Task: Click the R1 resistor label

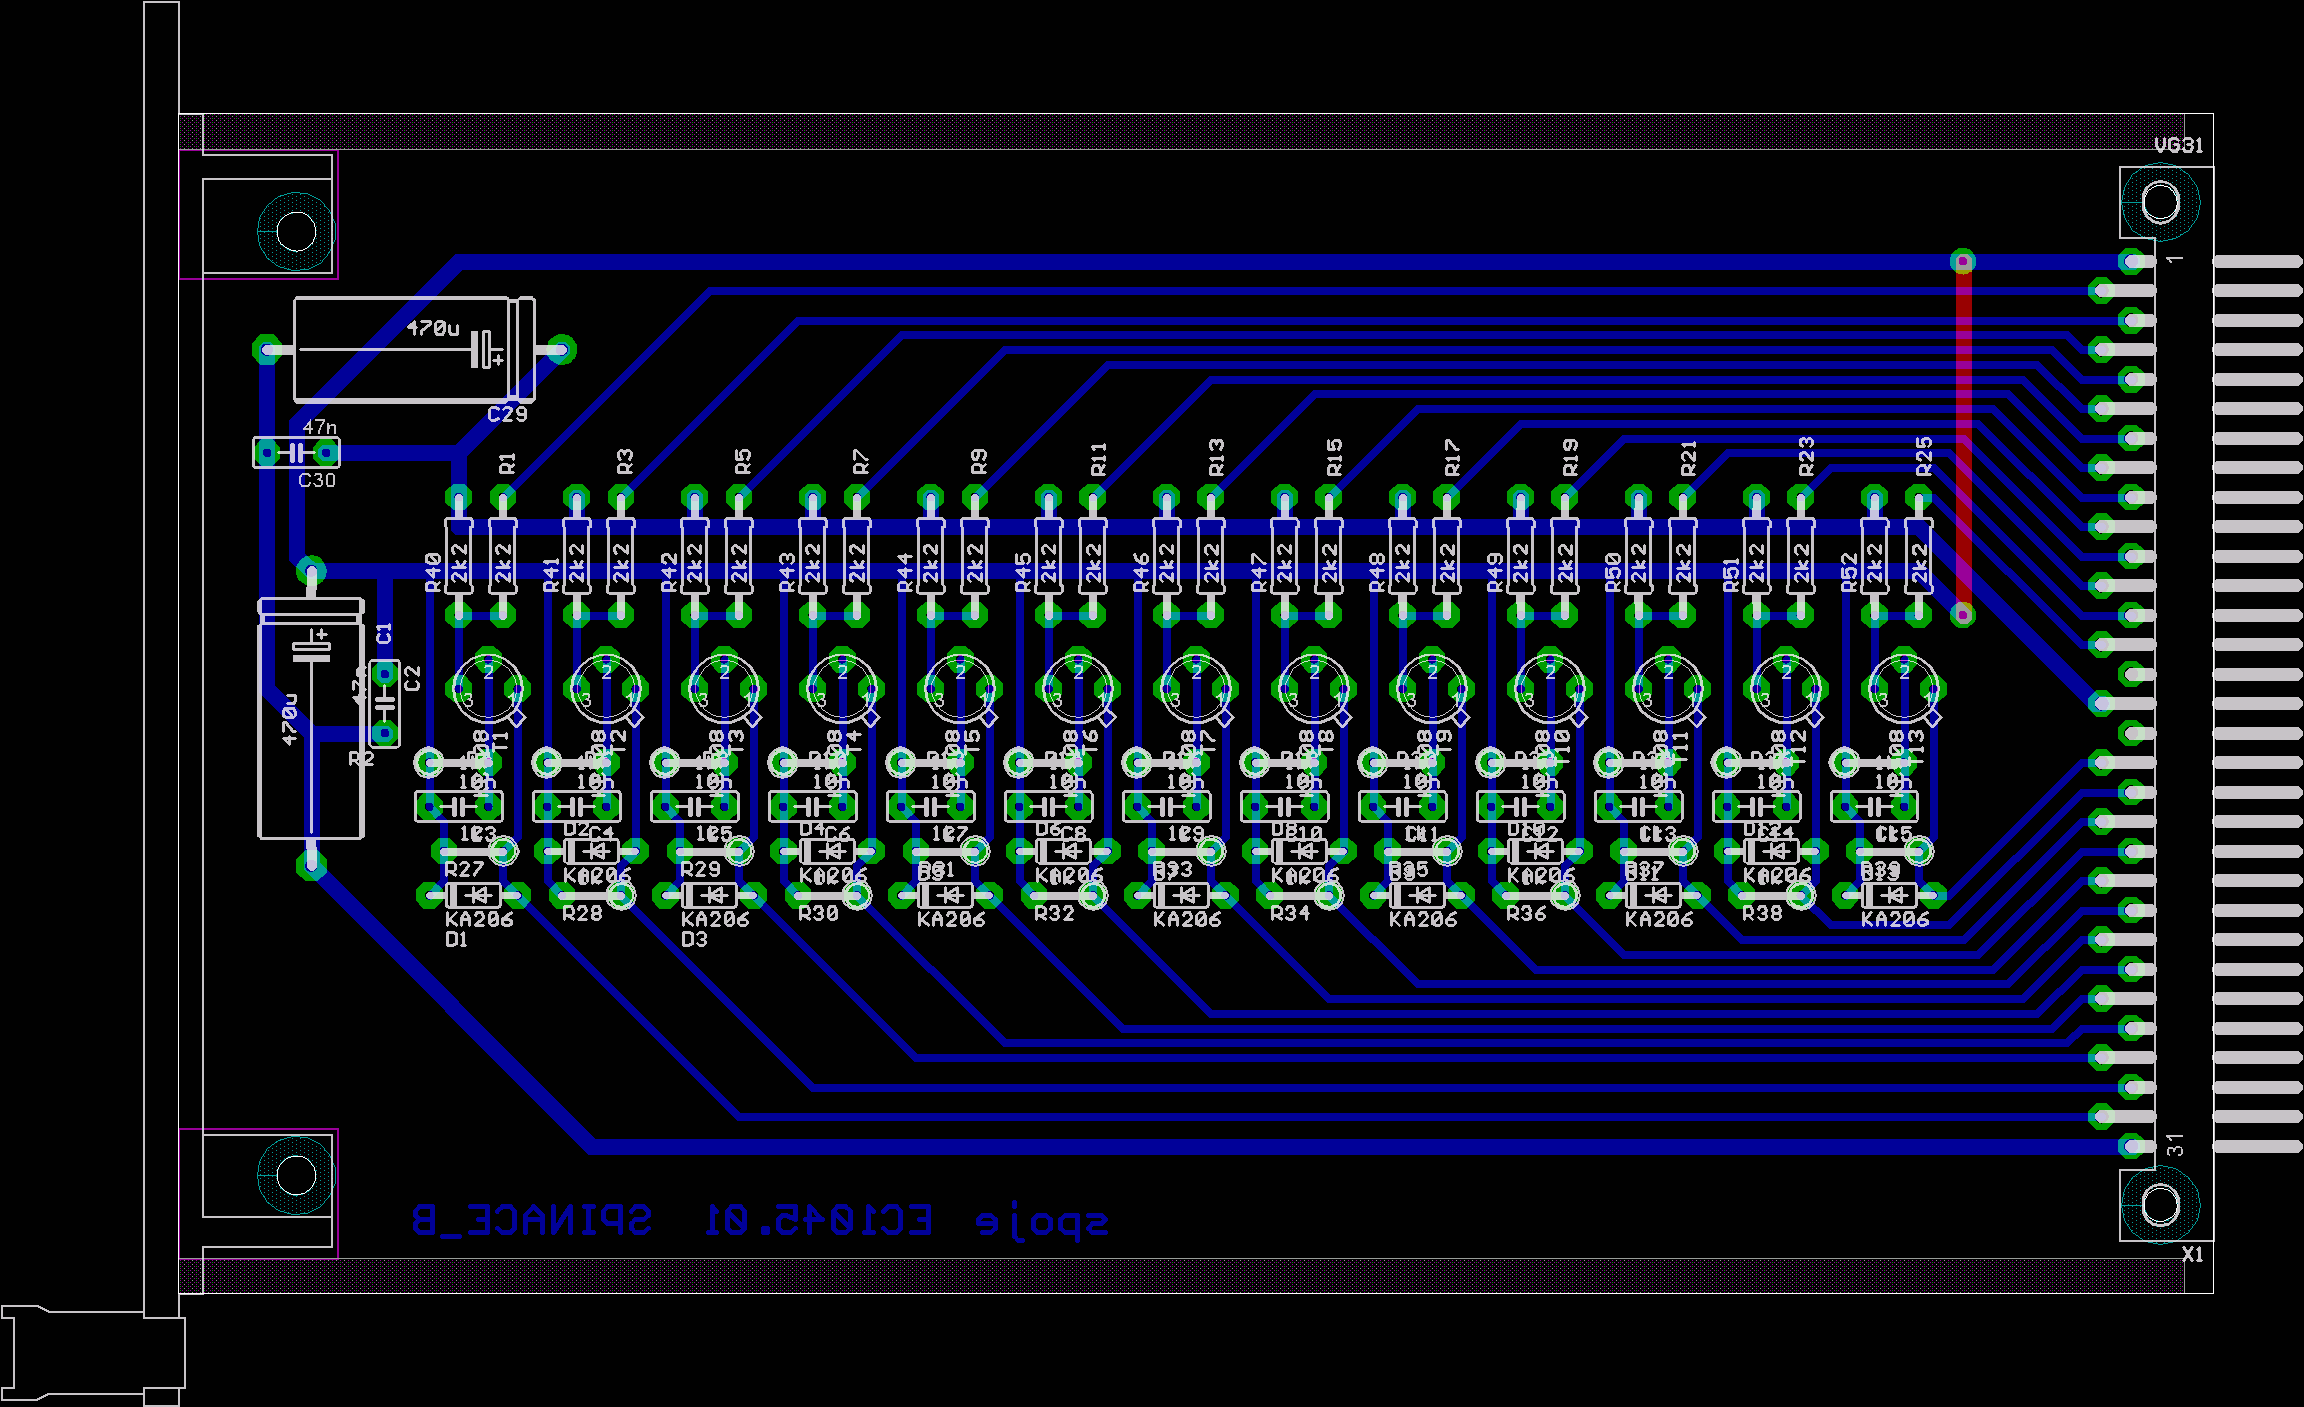Action: pyautogui.click(x=508, y=463)
